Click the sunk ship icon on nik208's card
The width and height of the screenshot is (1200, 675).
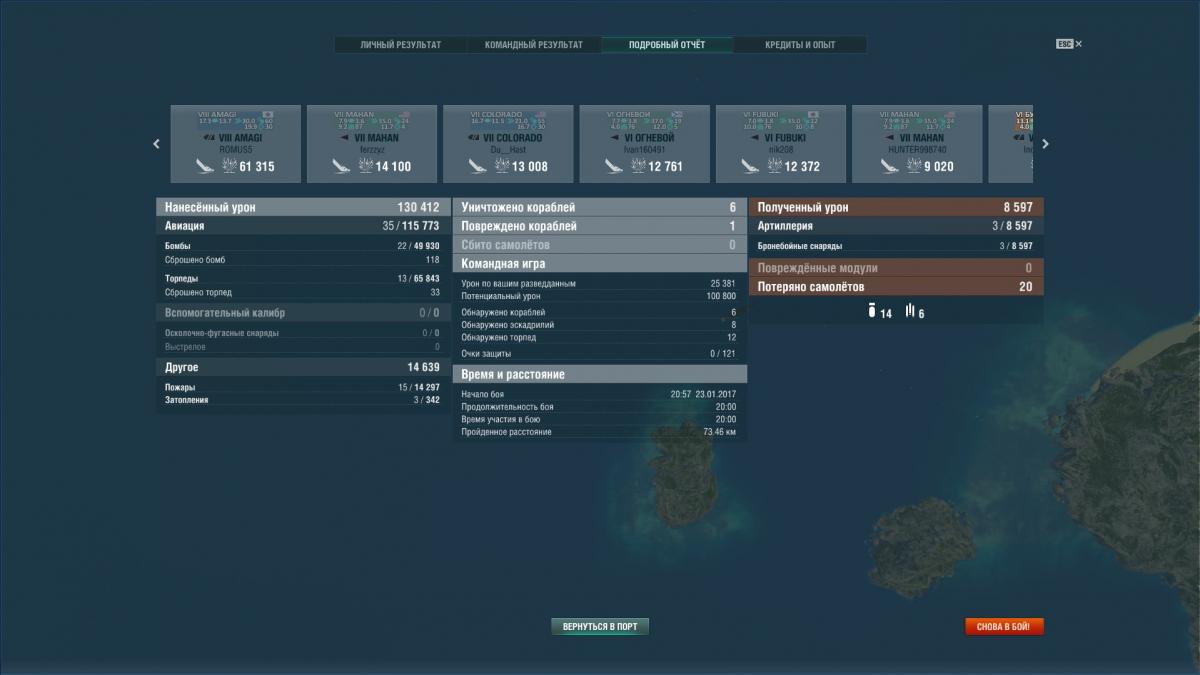pyautogui.click(x=750, y=166)
